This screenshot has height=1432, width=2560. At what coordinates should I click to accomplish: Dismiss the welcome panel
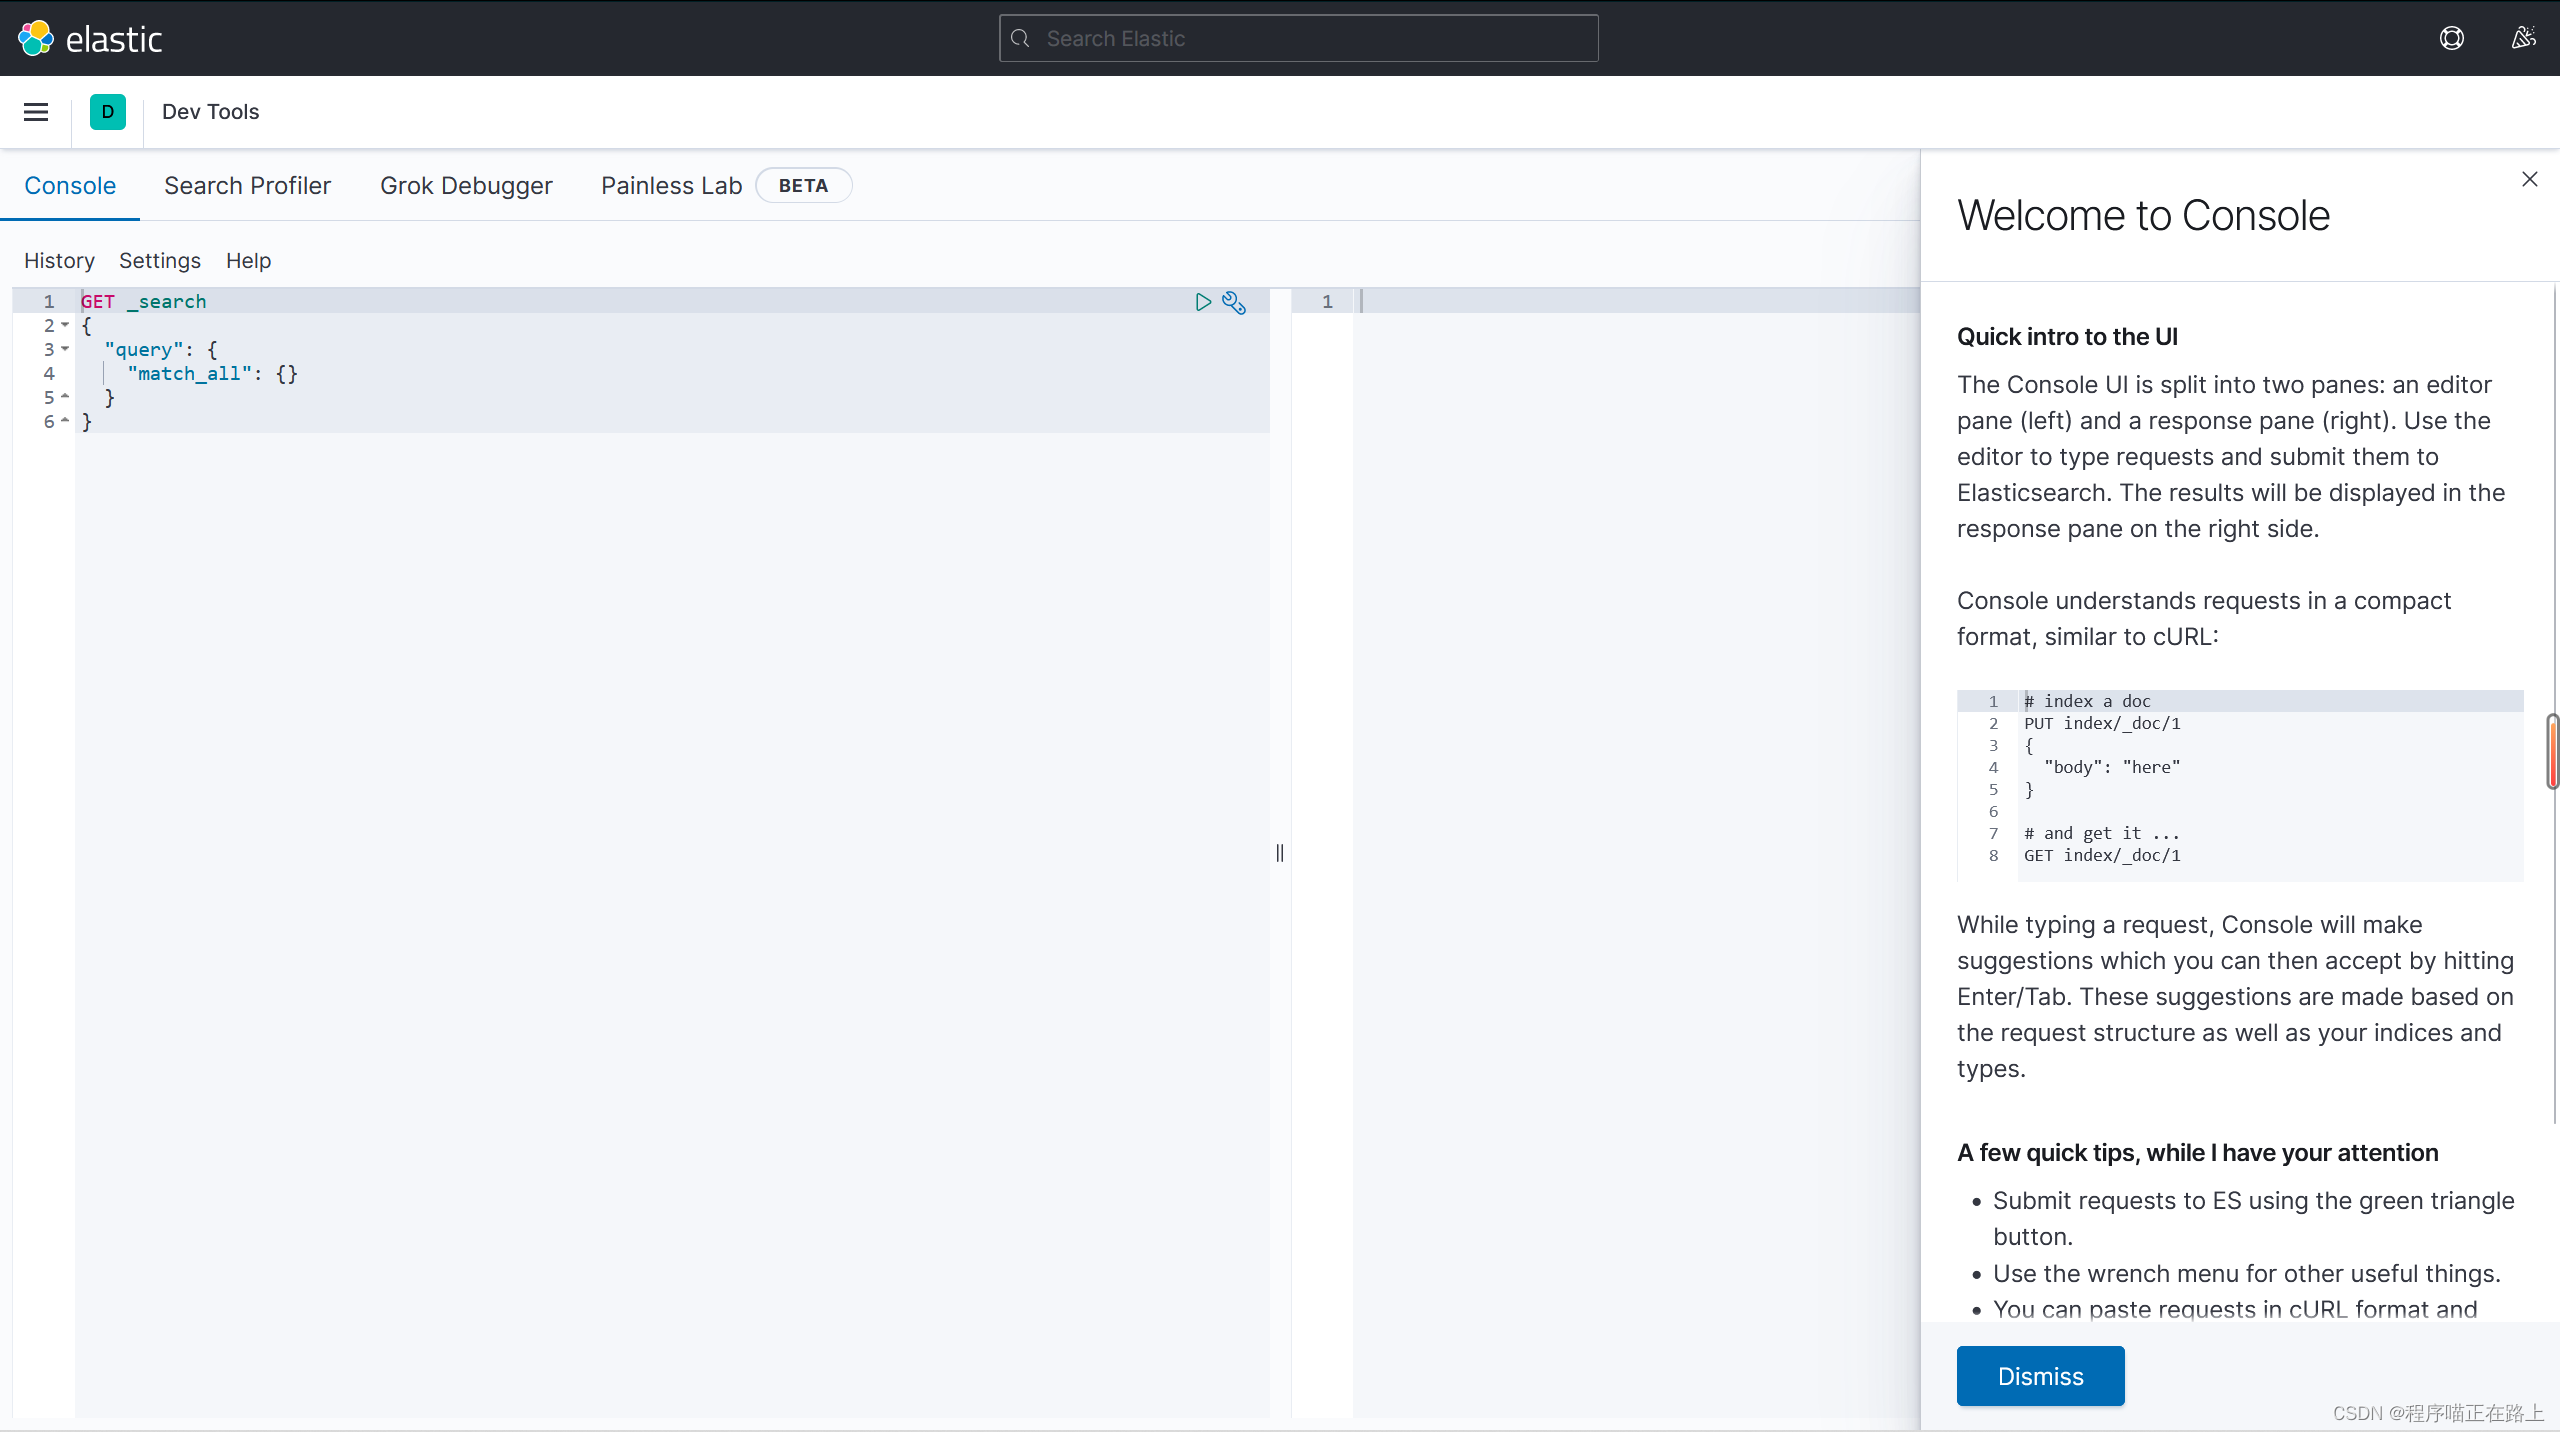2040,1376
